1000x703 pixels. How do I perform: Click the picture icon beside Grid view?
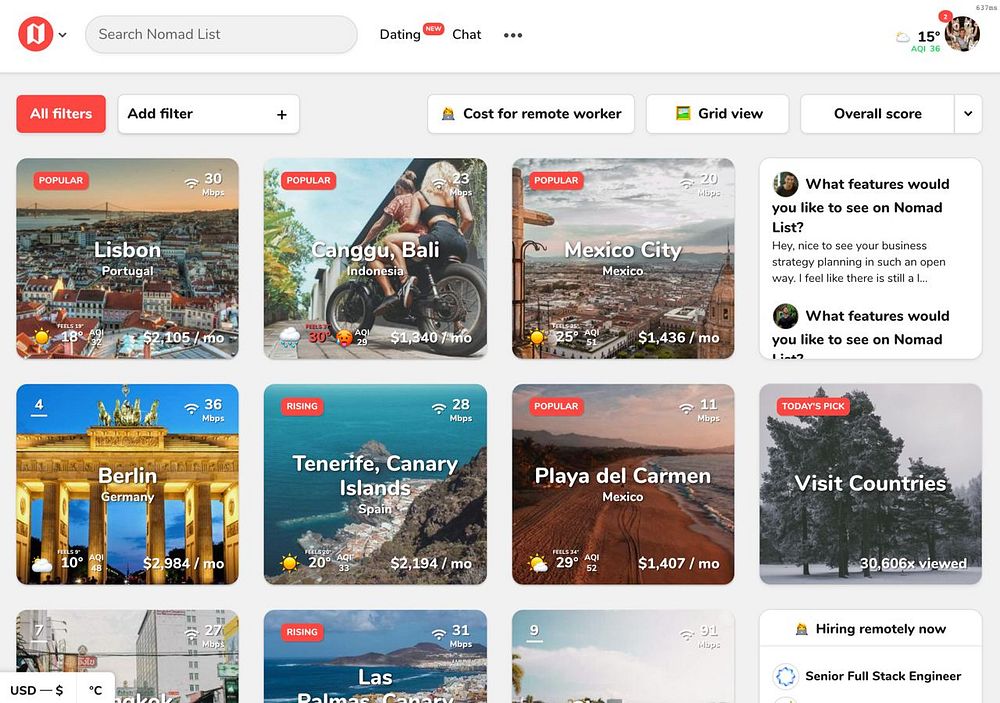683,114
